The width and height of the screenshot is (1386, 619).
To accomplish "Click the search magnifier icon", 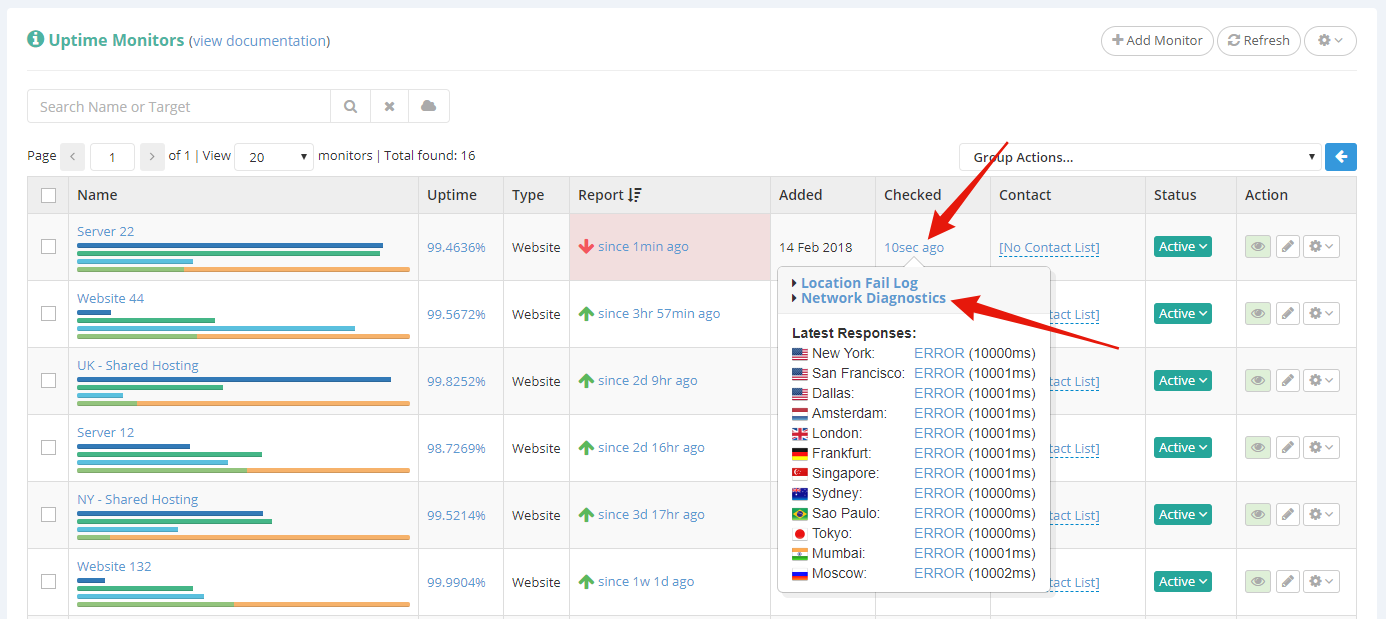I will [x=350, y=106].
